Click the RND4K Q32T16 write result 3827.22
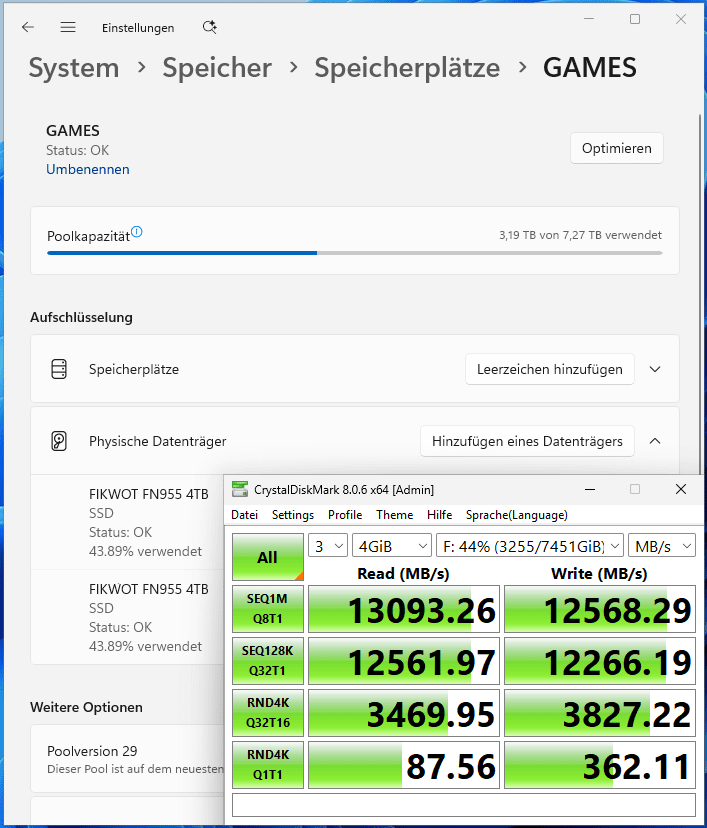Screen dimensions: 707x828 click(600, 713)
